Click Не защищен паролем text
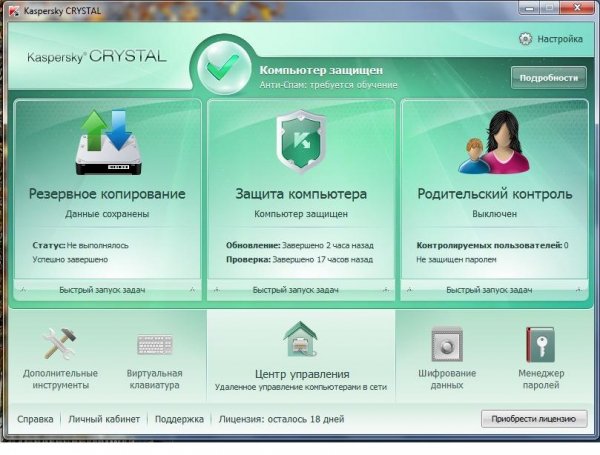The image size is (600, 455). 456,259
